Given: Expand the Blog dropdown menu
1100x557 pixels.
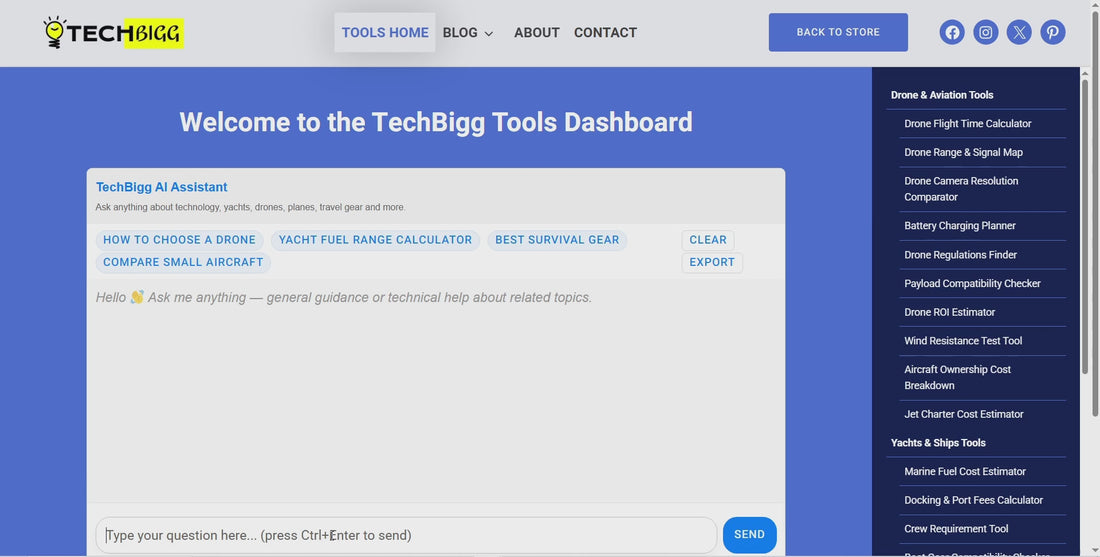Looking at the screenshot, I should (x=468, y=33).
